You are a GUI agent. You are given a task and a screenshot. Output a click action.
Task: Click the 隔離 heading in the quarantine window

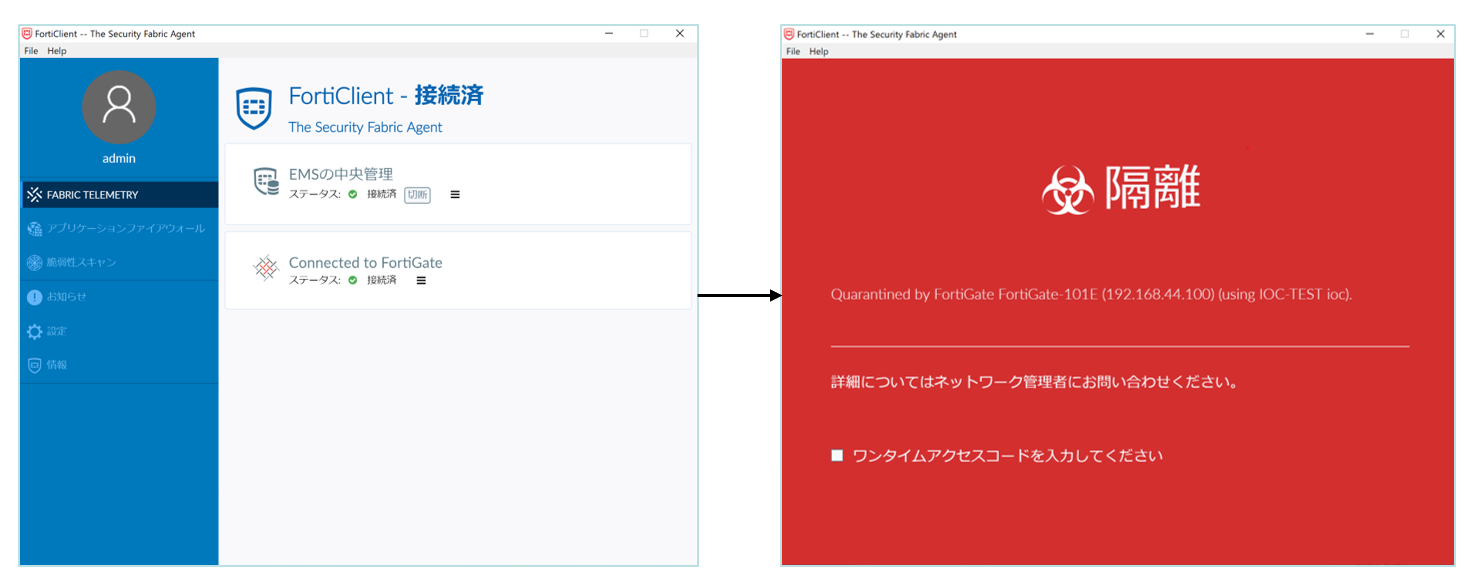[1152, 187]
